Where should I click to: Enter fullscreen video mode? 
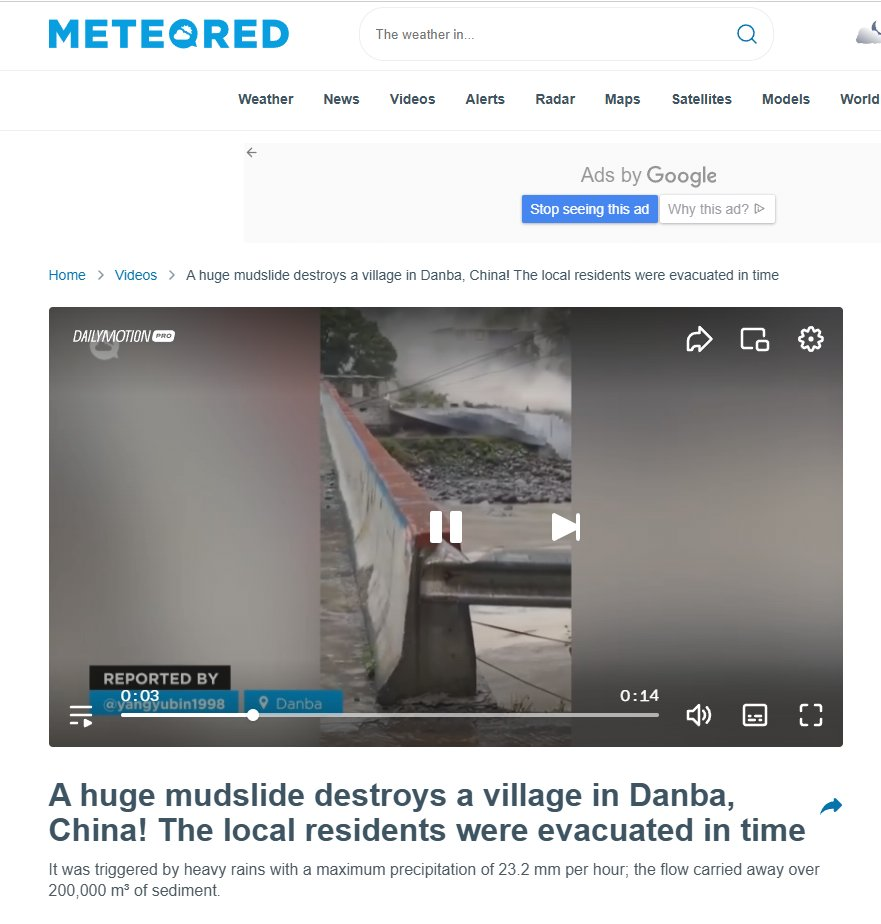click(x=810, y=715)
